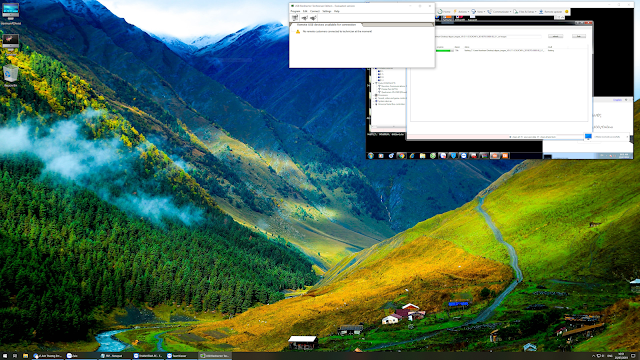Screen dimensions: 640x360
Task: Click the English language link in remote window
Action: (617, 100)
